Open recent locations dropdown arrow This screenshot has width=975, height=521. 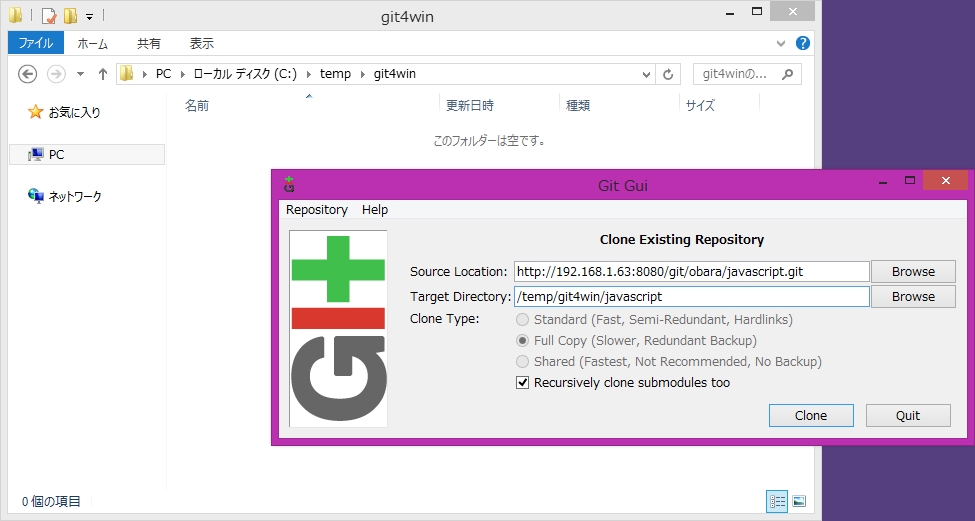coord(80,74)
